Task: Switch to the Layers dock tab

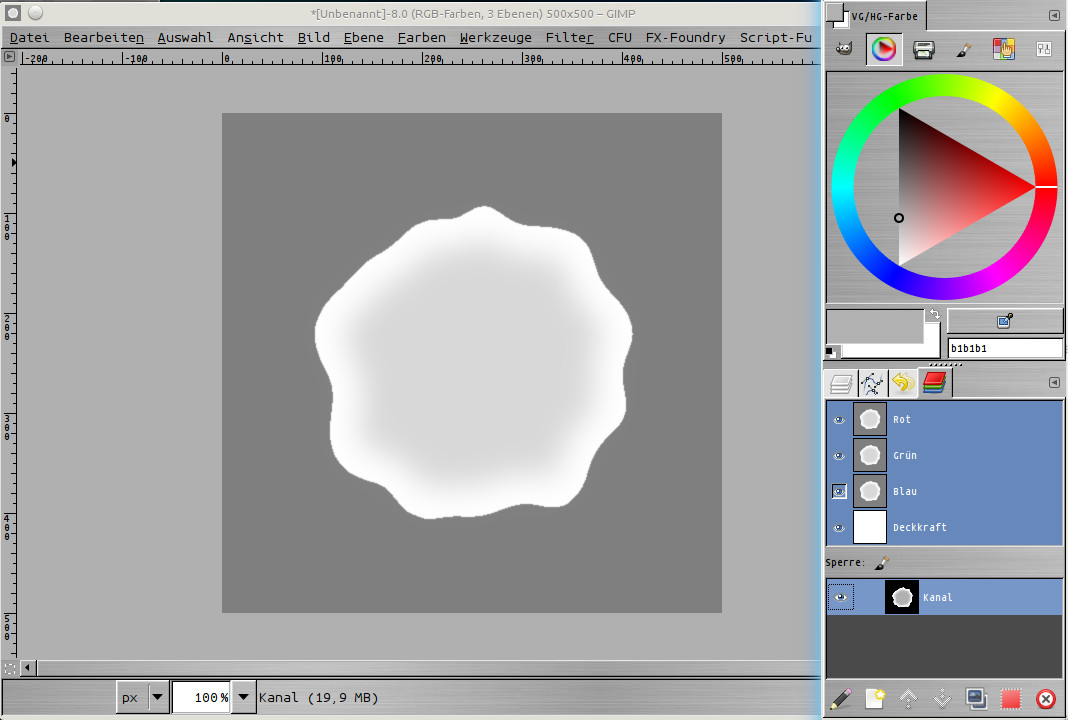Action: pos(841,383)
